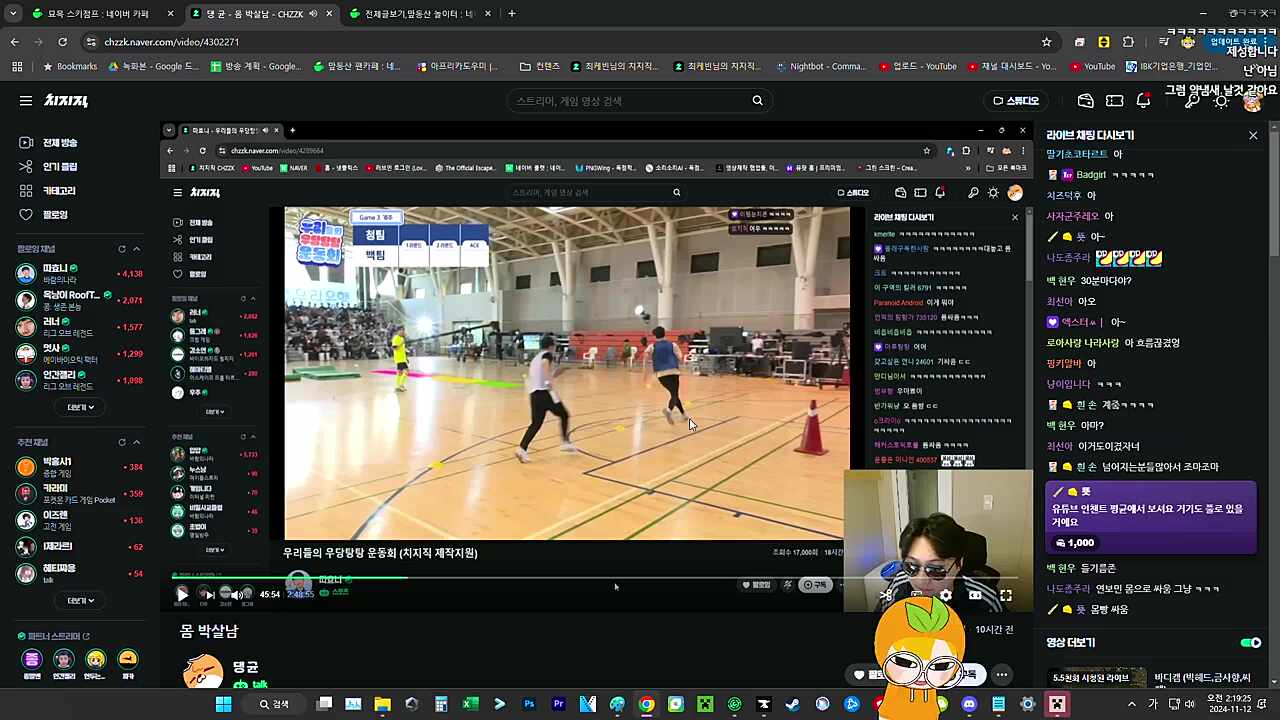Open 인간젤리 channel in the sidebar

point(80,381)
